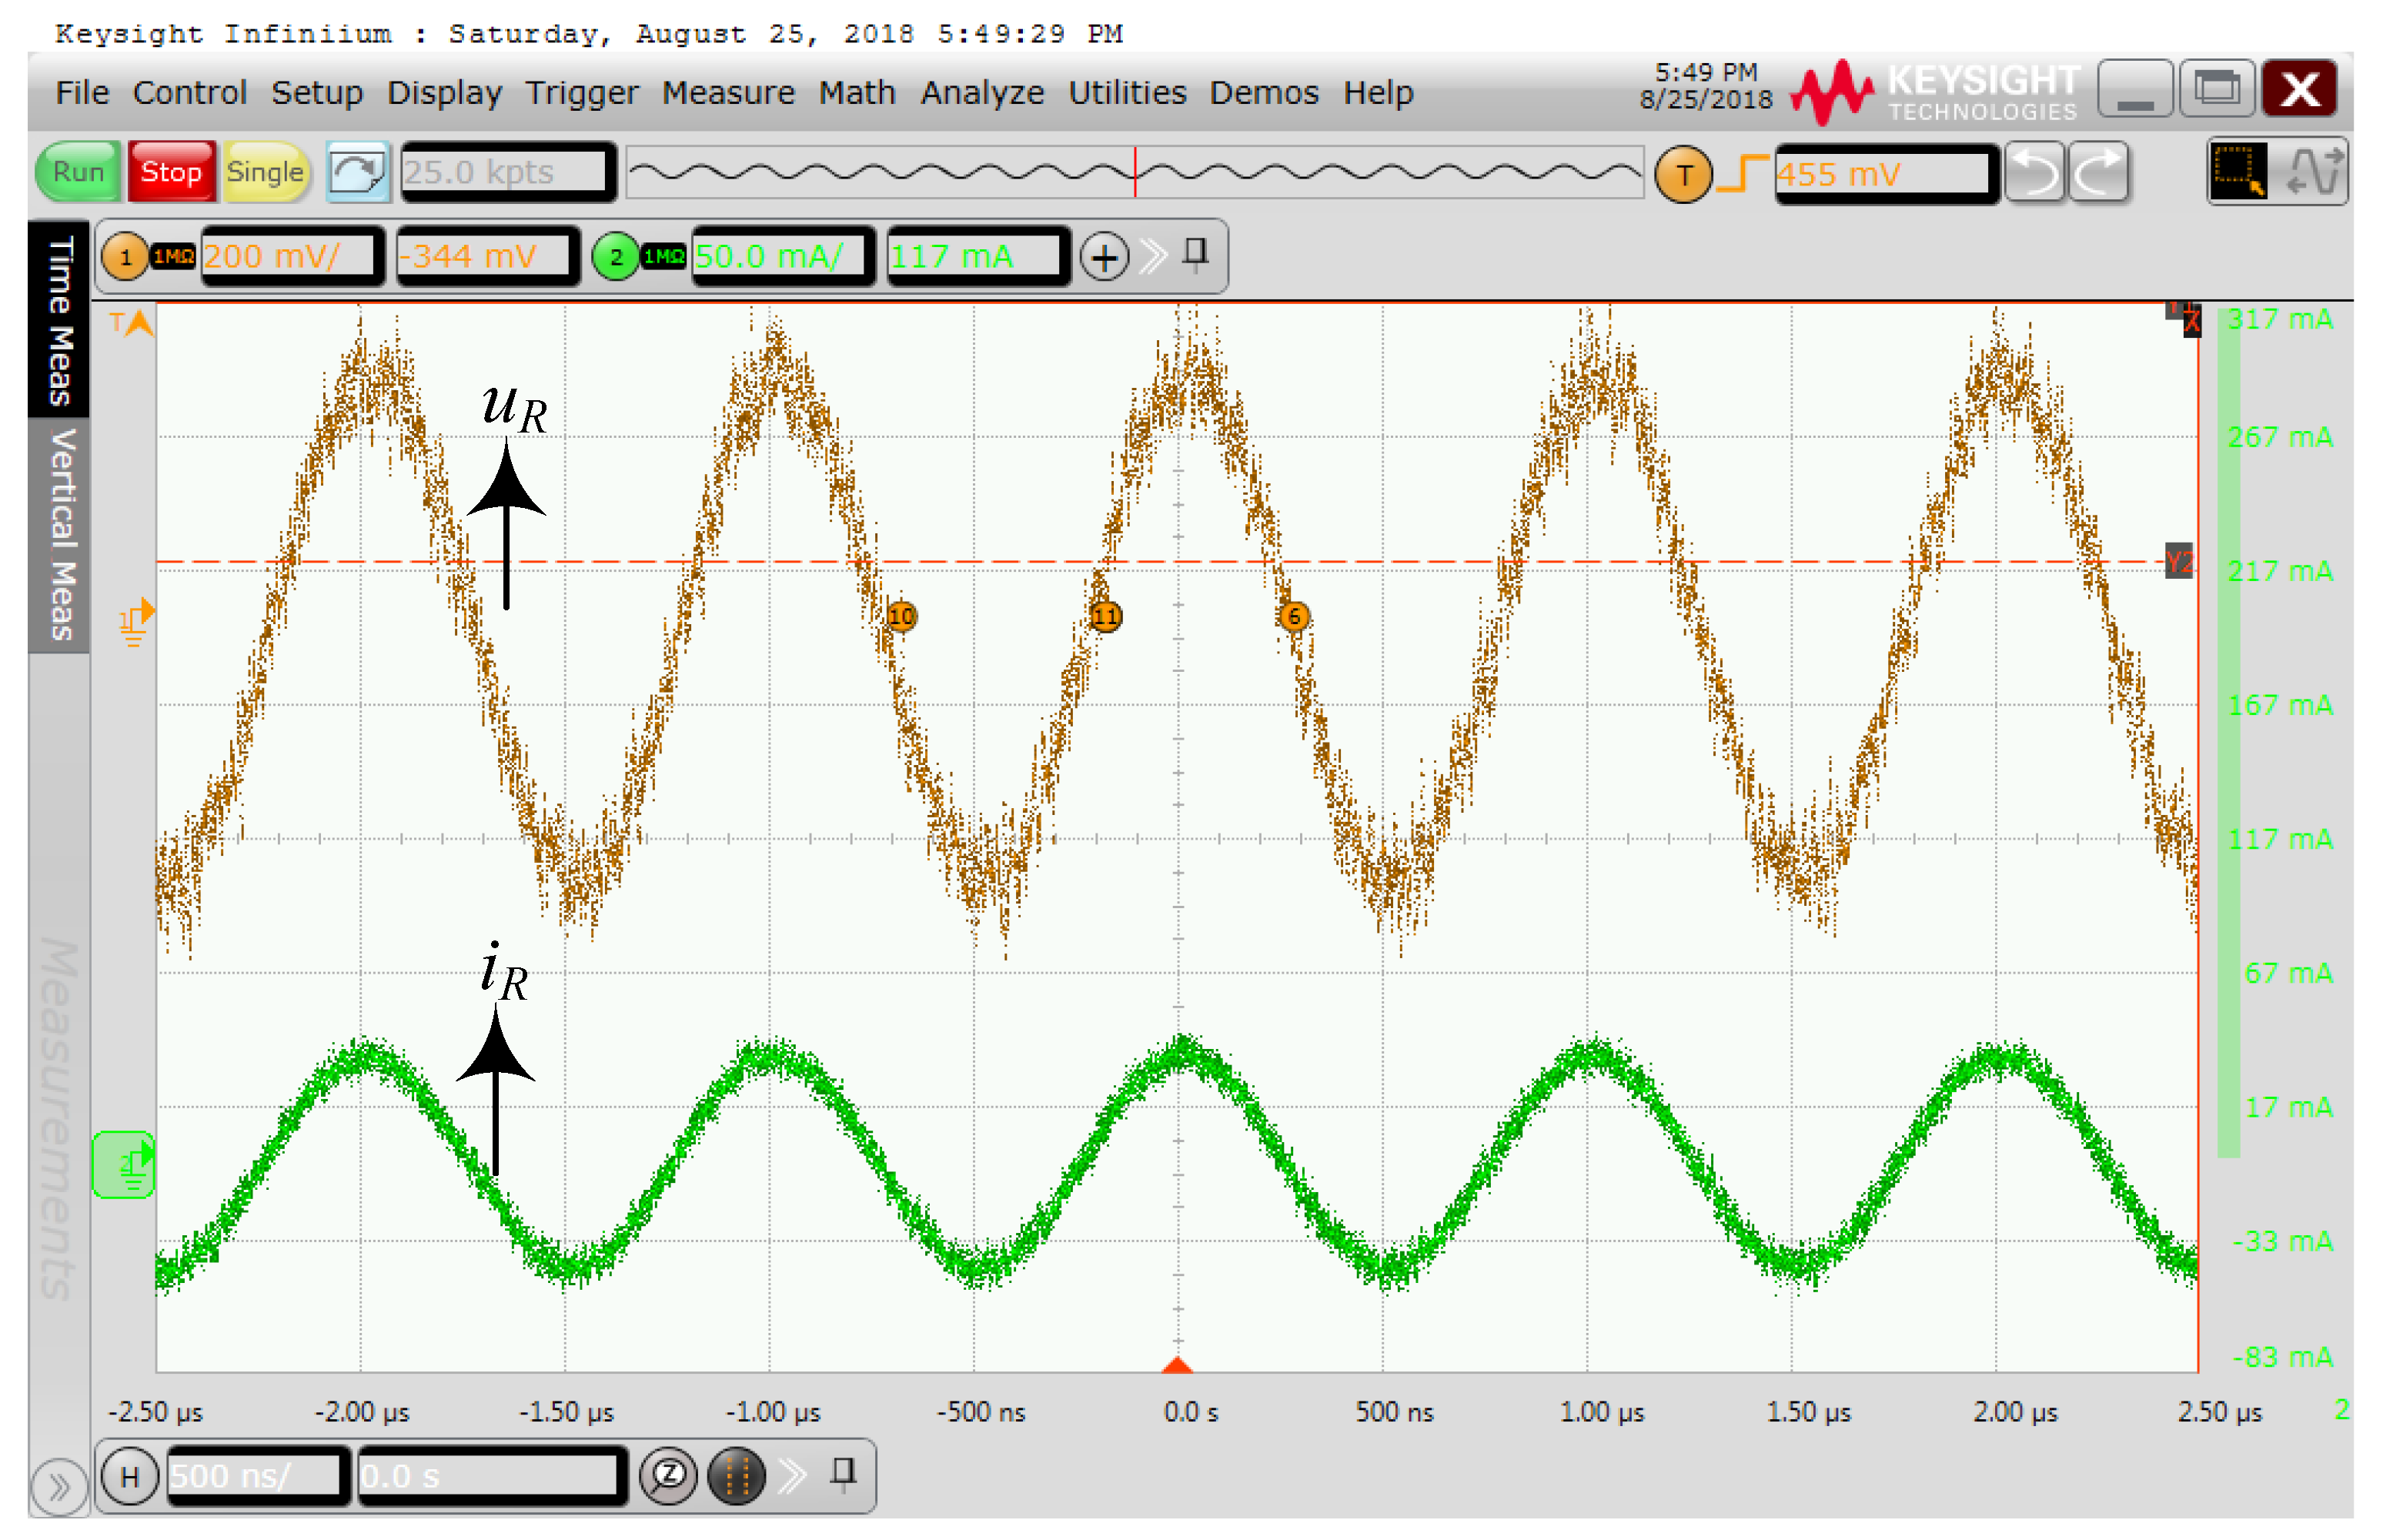Click the trigger T circle icon
This screenshot has width=2383, height=1540.
click(1683, 174)
